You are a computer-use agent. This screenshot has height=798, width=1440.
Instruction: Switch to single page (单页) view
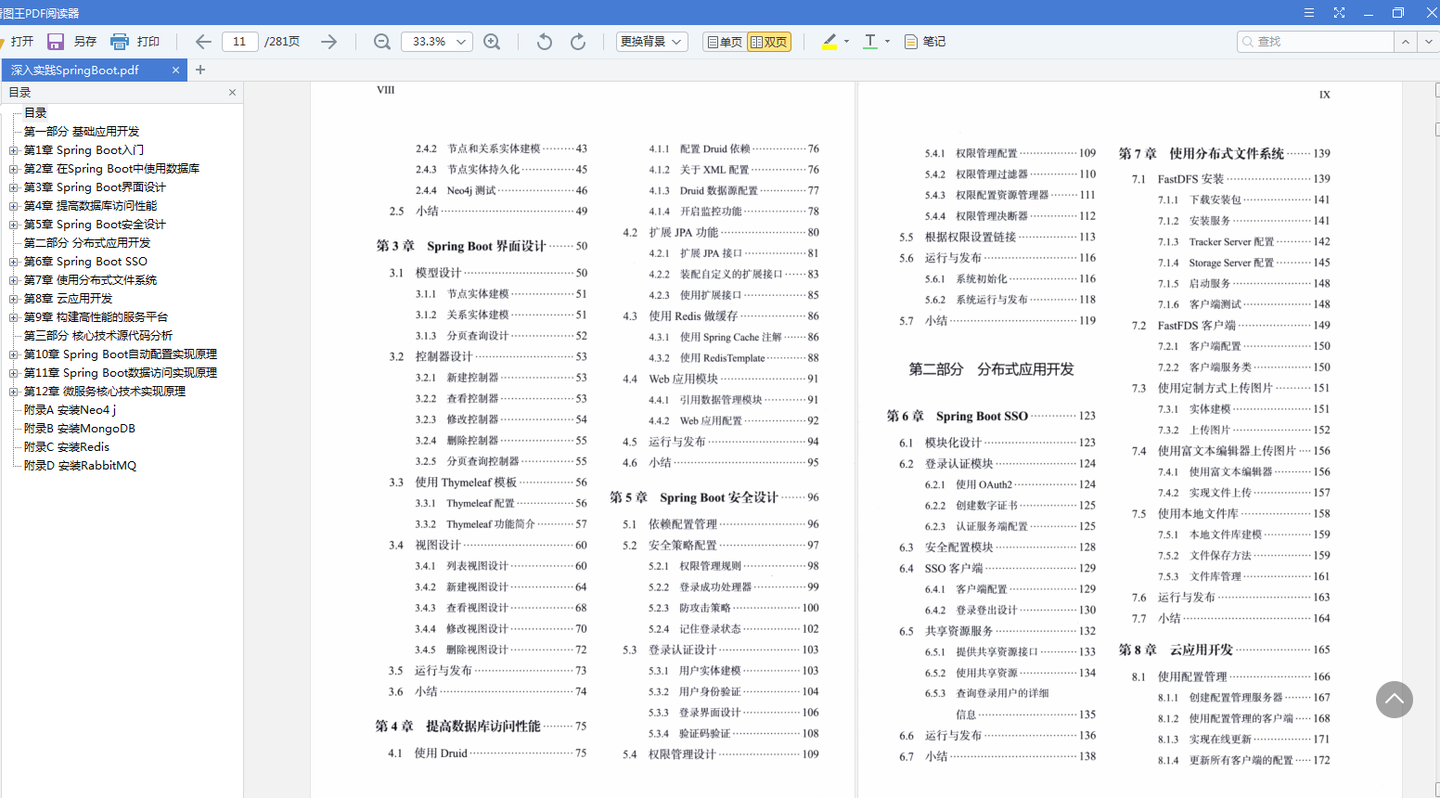pyautogui.click(x=724, y=42)
